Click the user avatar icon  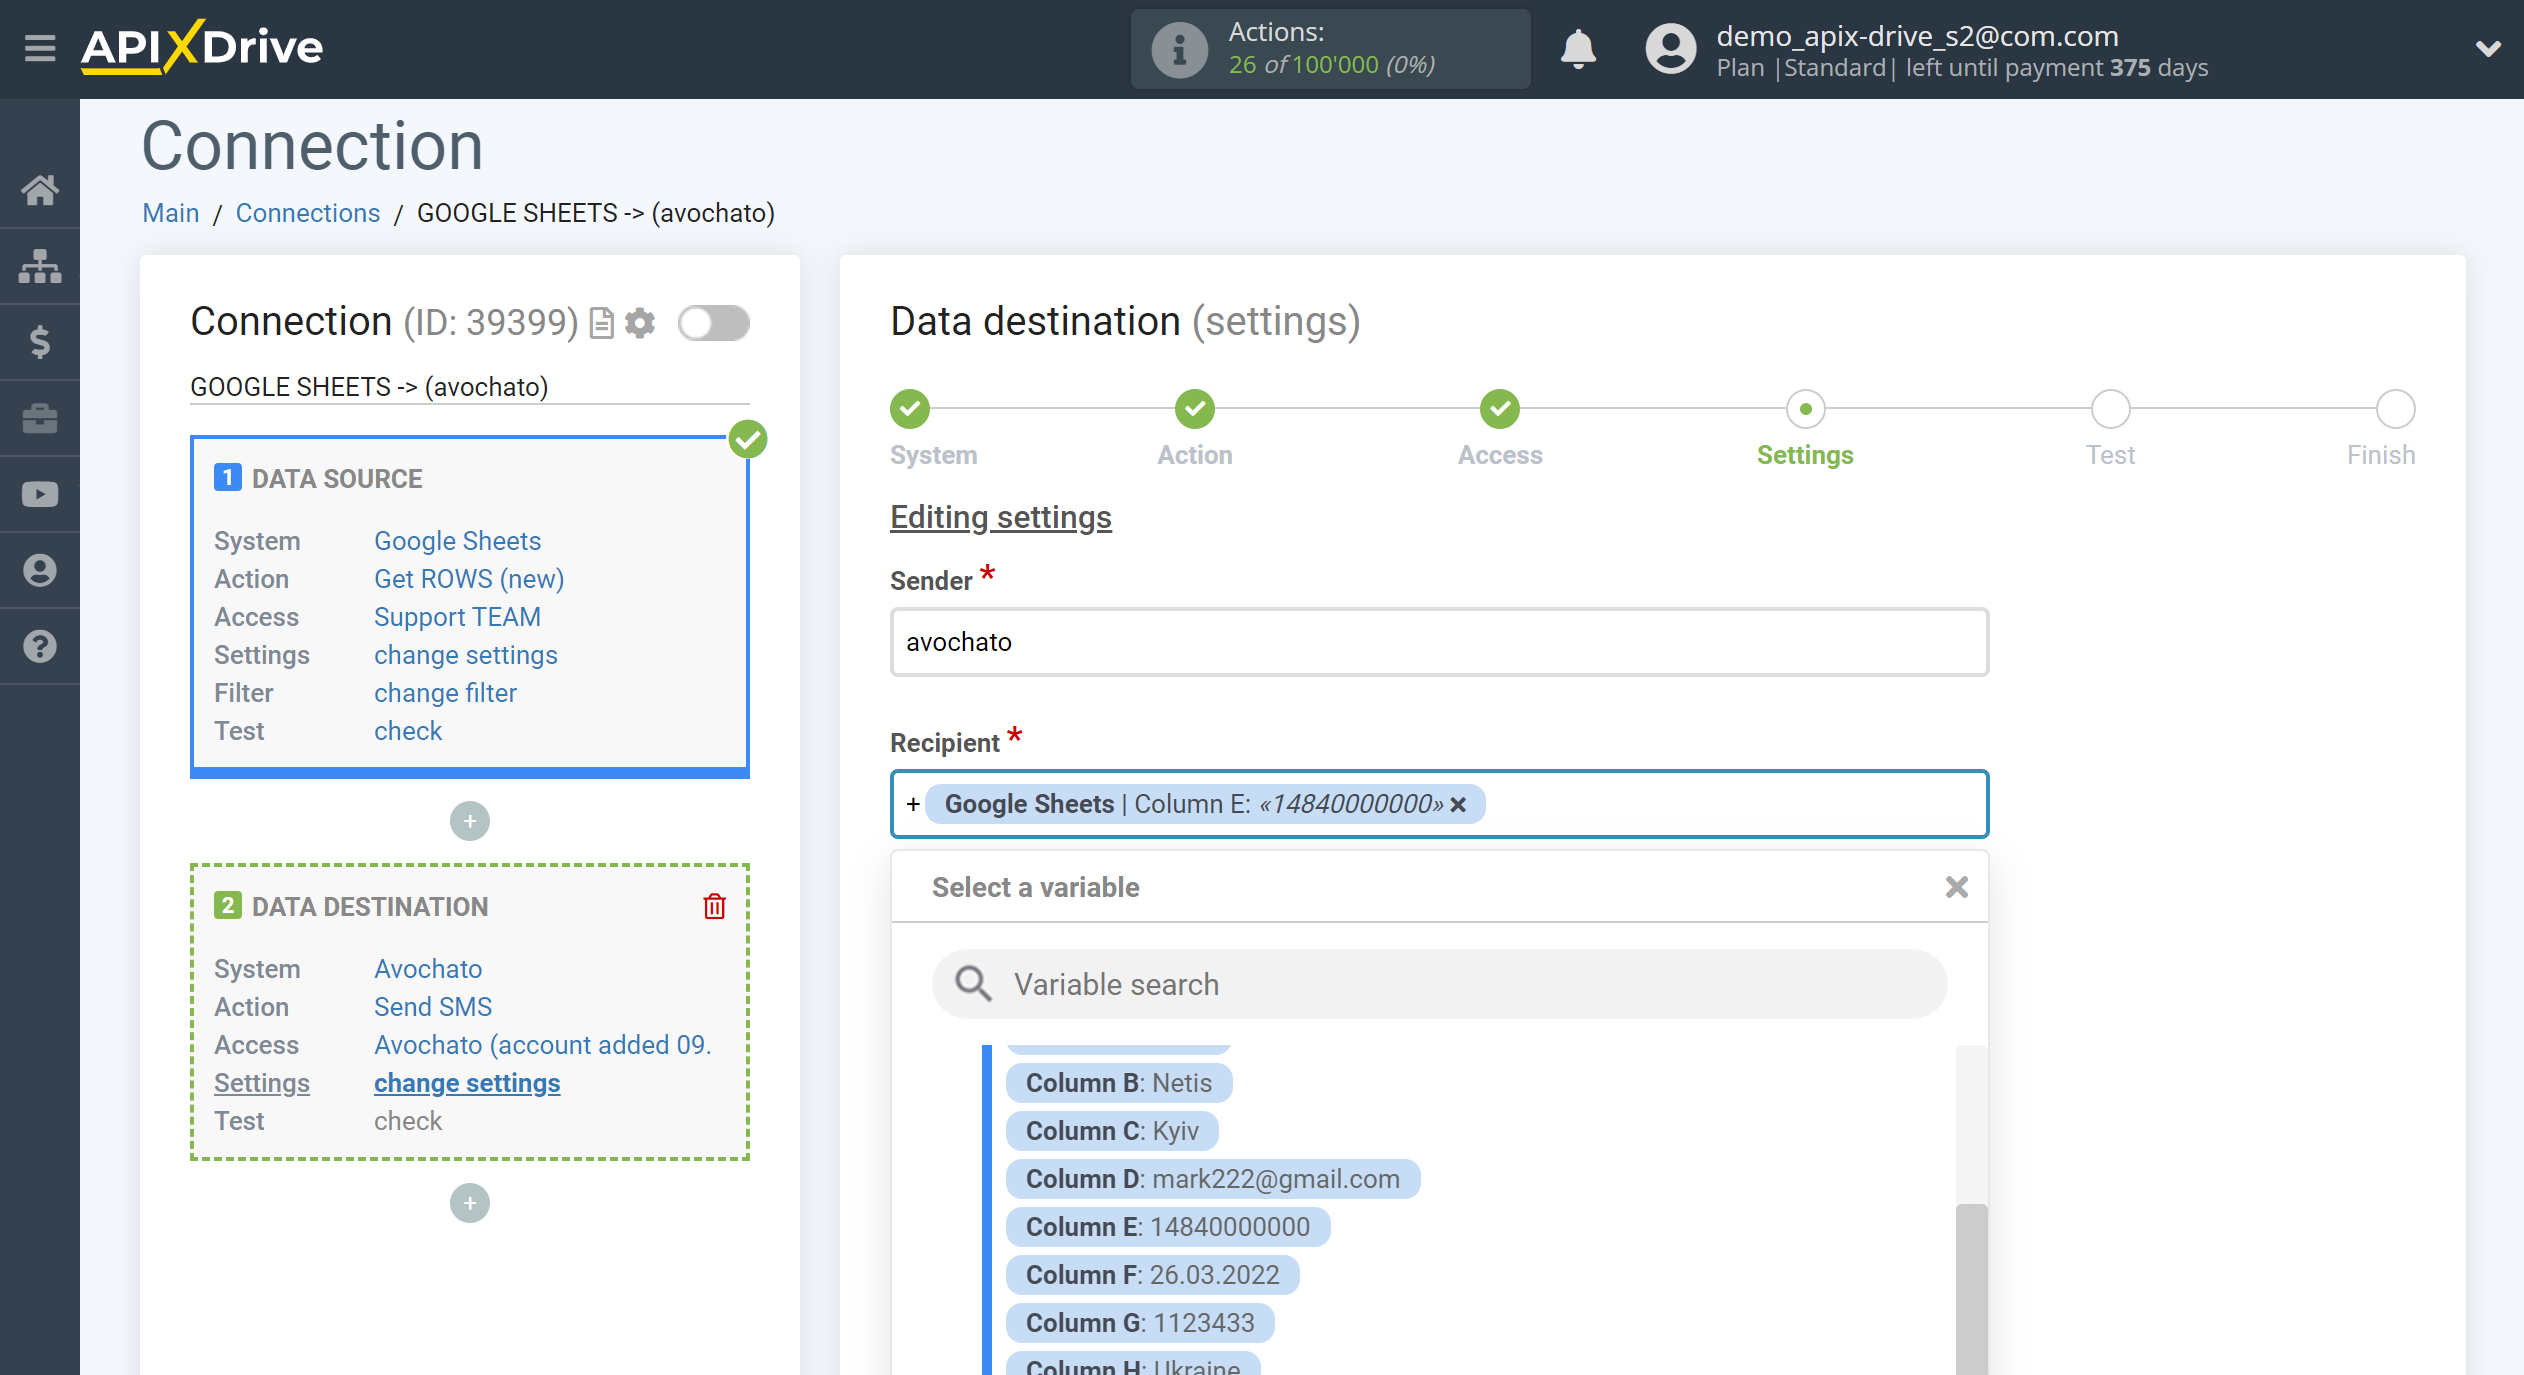pos(1671,48)
